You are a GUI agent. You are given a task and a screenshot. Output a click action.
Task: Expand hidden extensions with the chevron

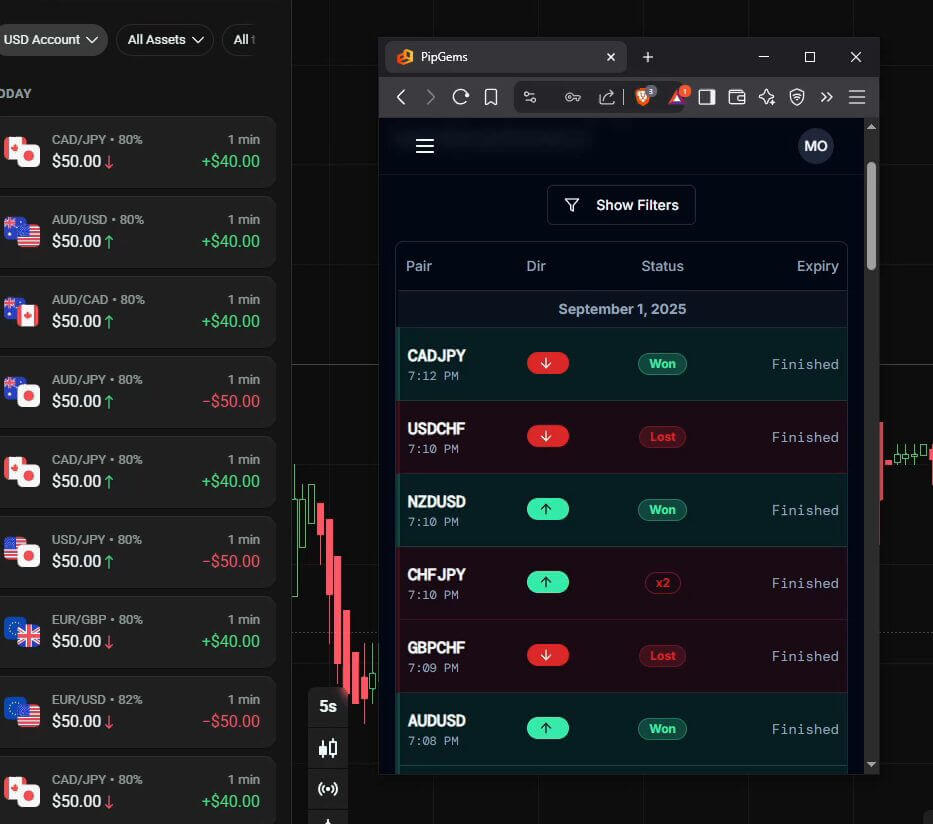827,97
